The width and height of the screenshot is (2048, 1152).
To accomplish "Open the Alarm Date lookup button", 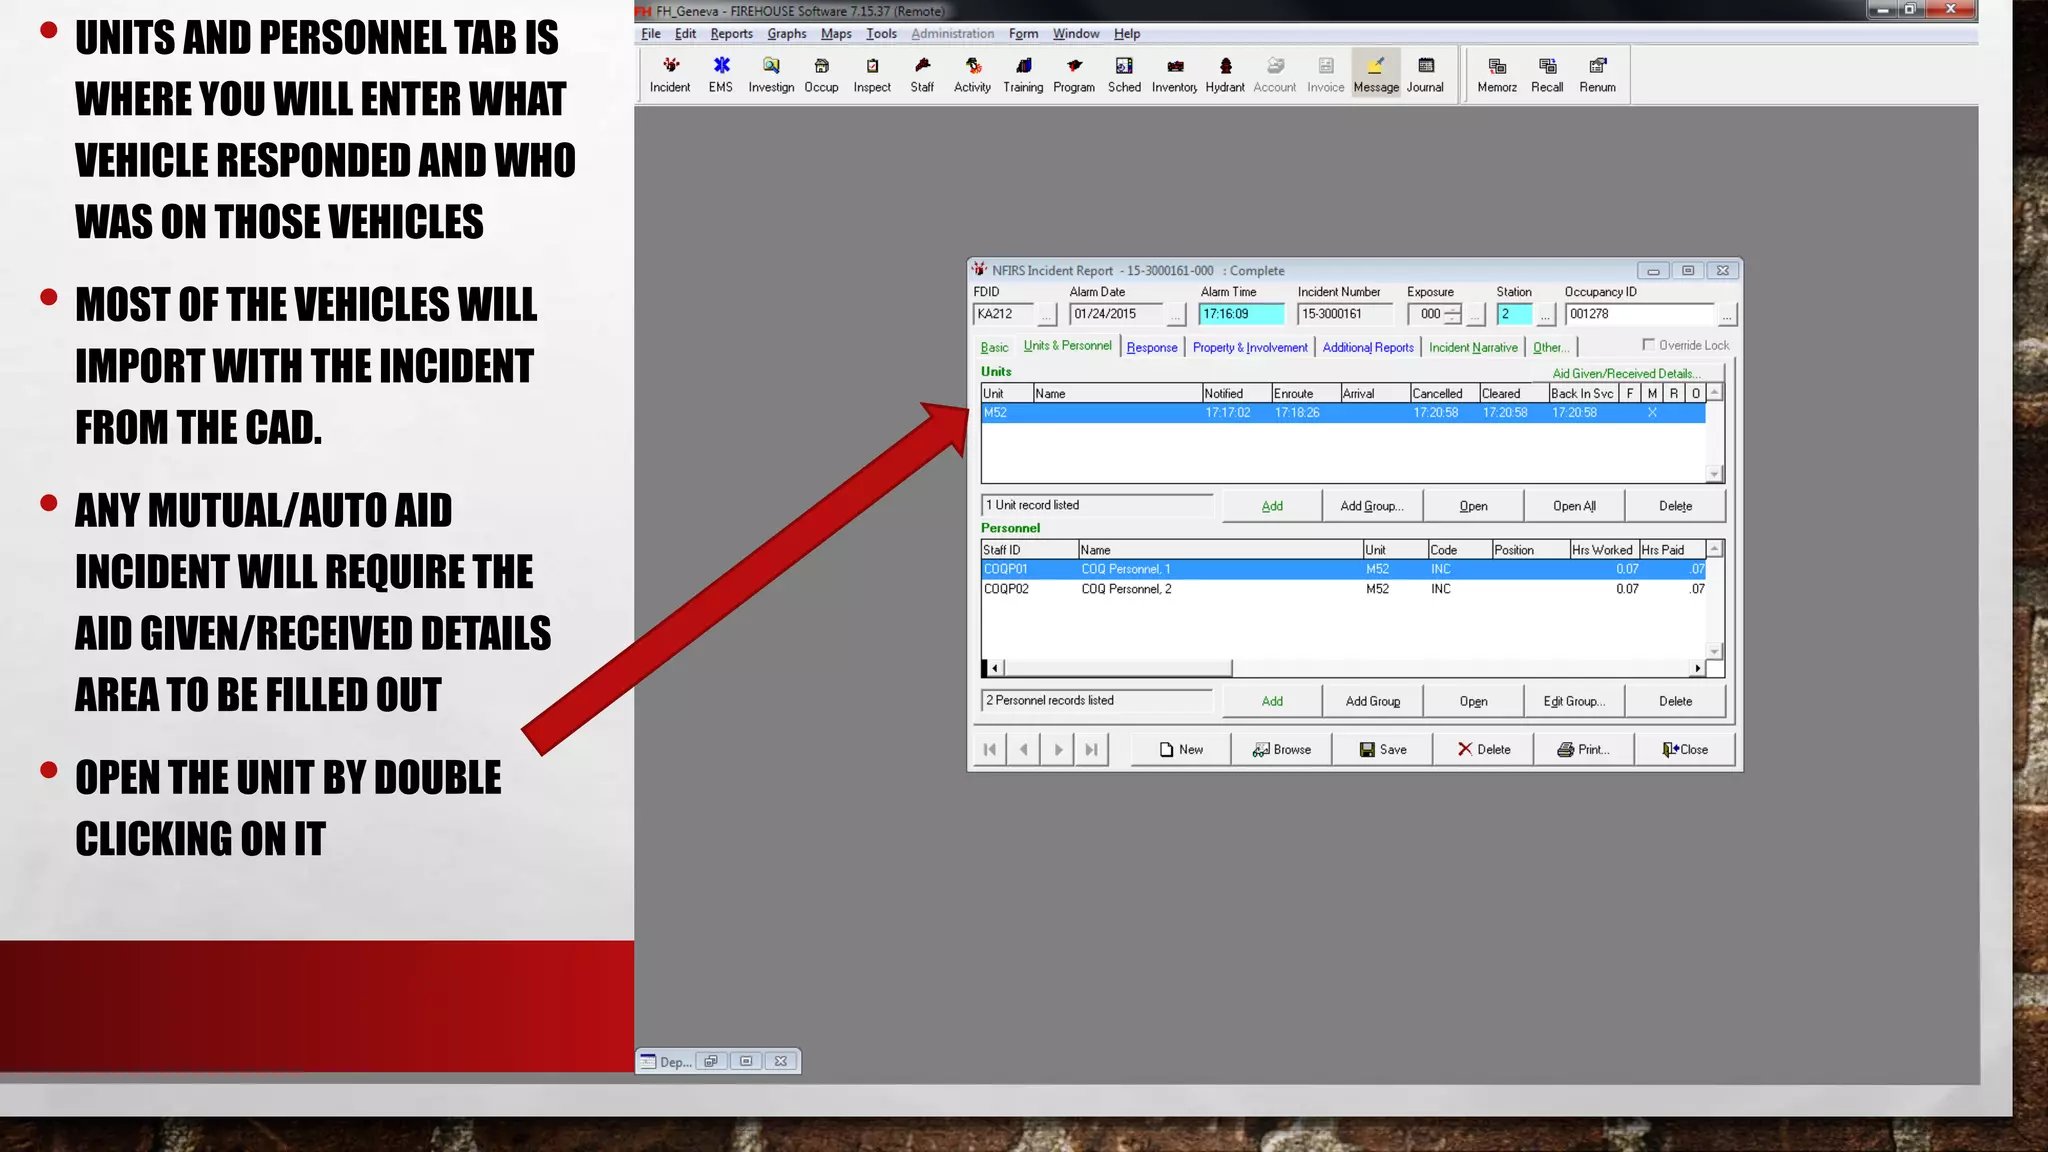I will click(1176, 315).
